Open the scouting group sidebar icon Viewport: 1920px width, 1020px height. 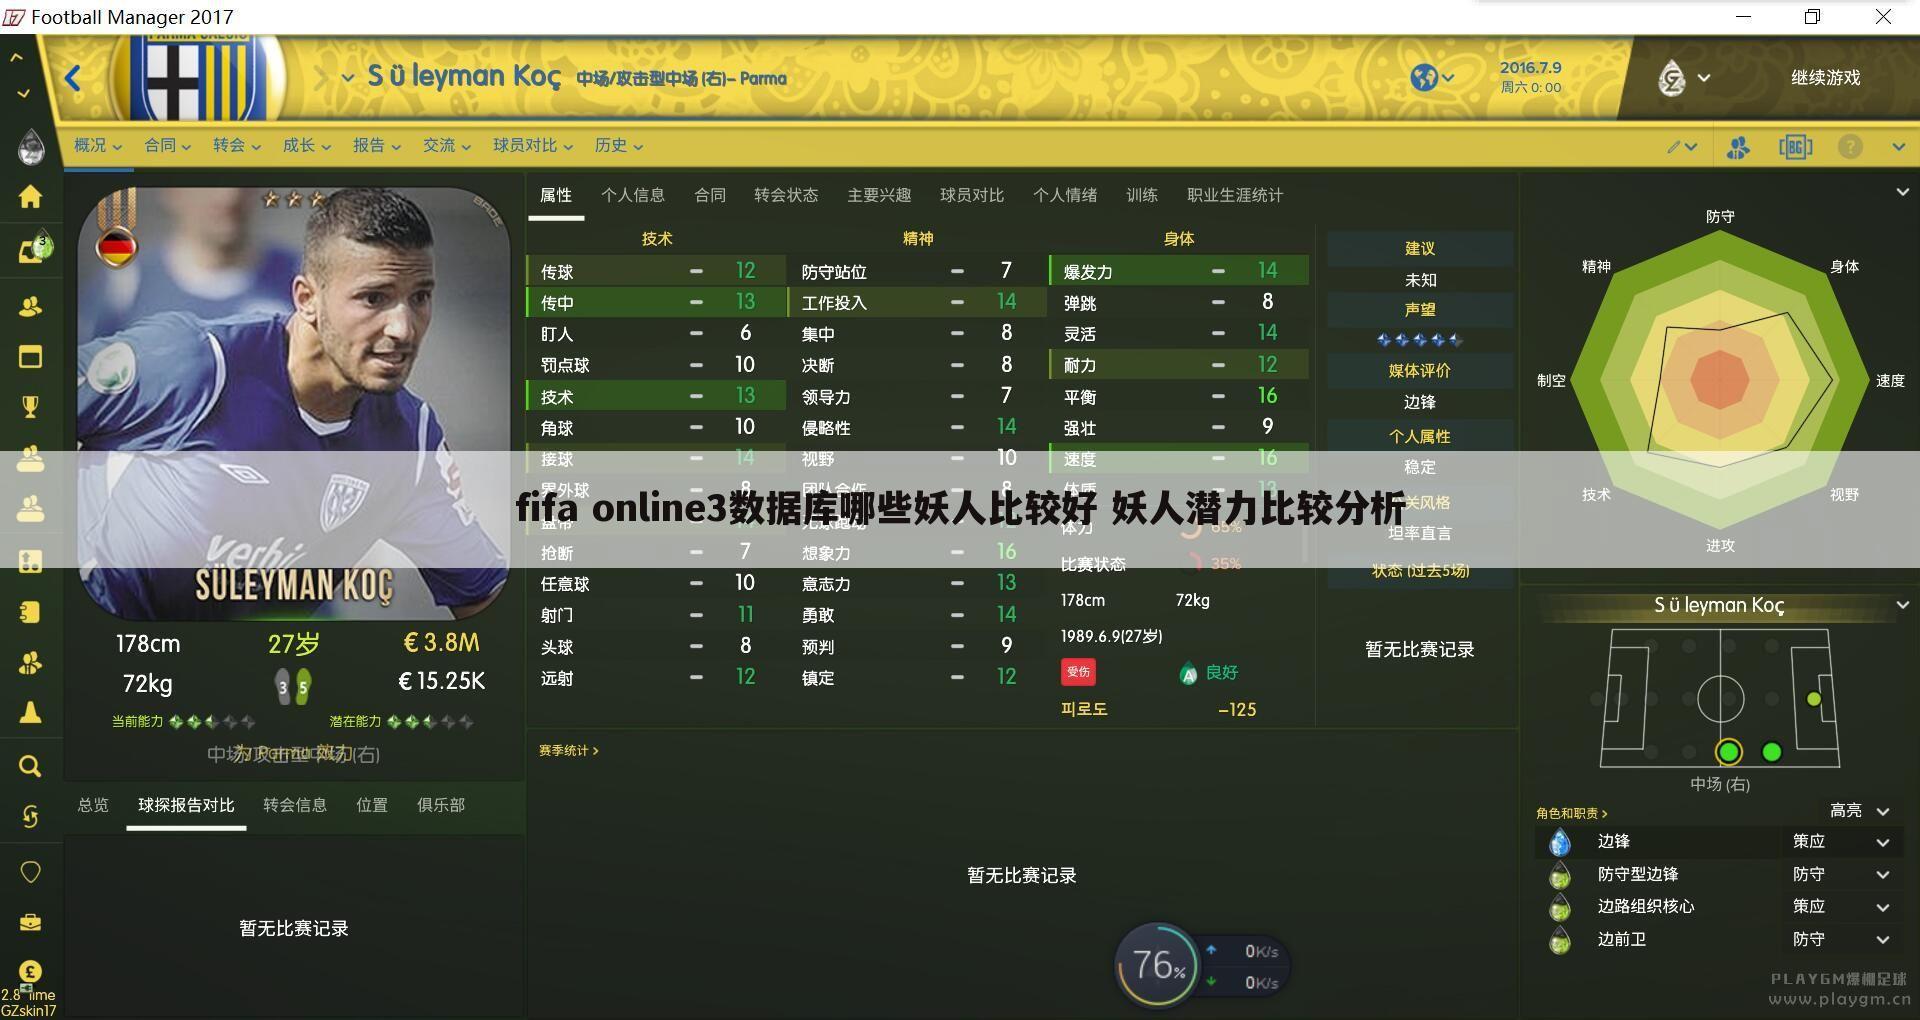30,662
